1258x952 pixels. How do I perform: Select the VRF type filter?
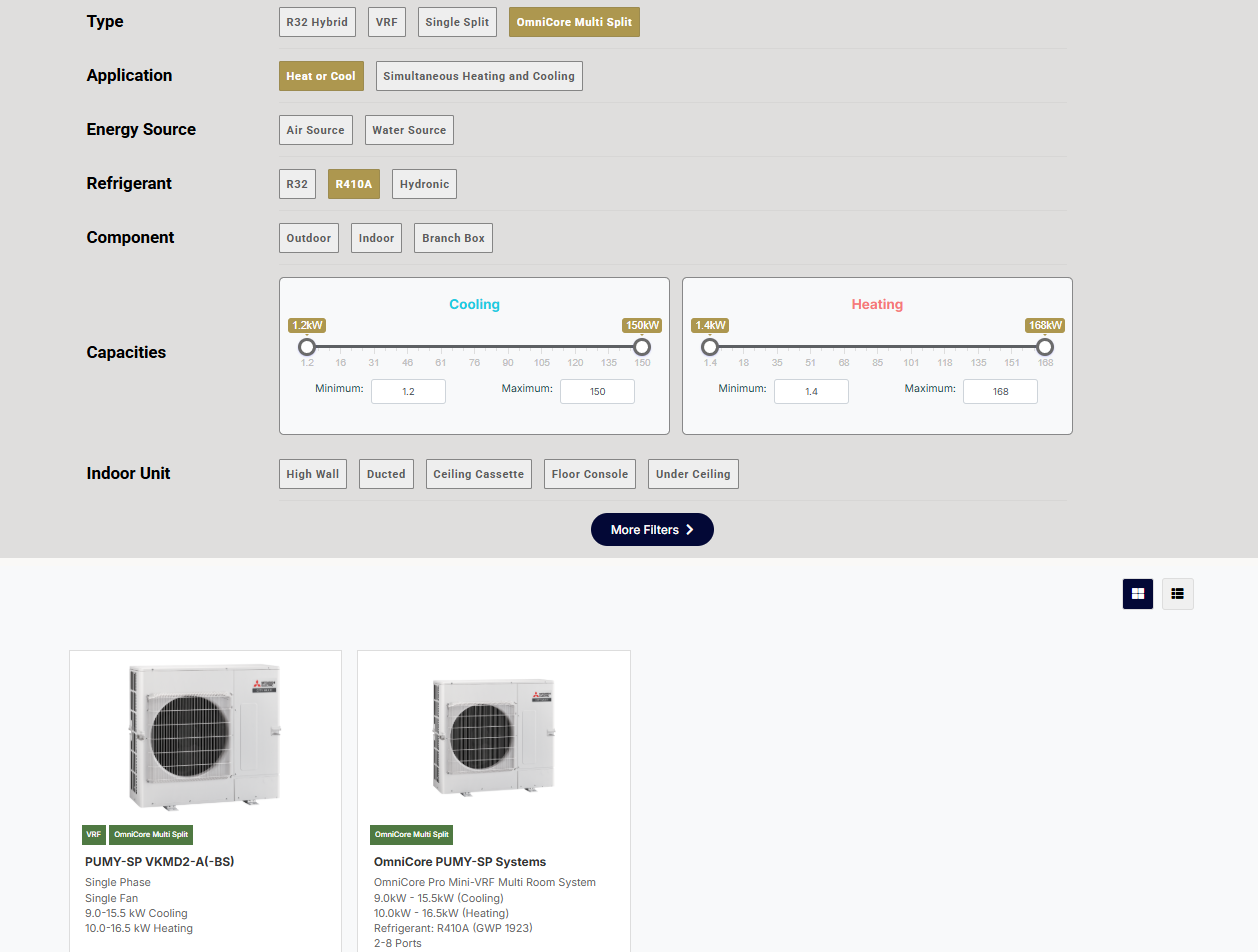pos(387,22)
